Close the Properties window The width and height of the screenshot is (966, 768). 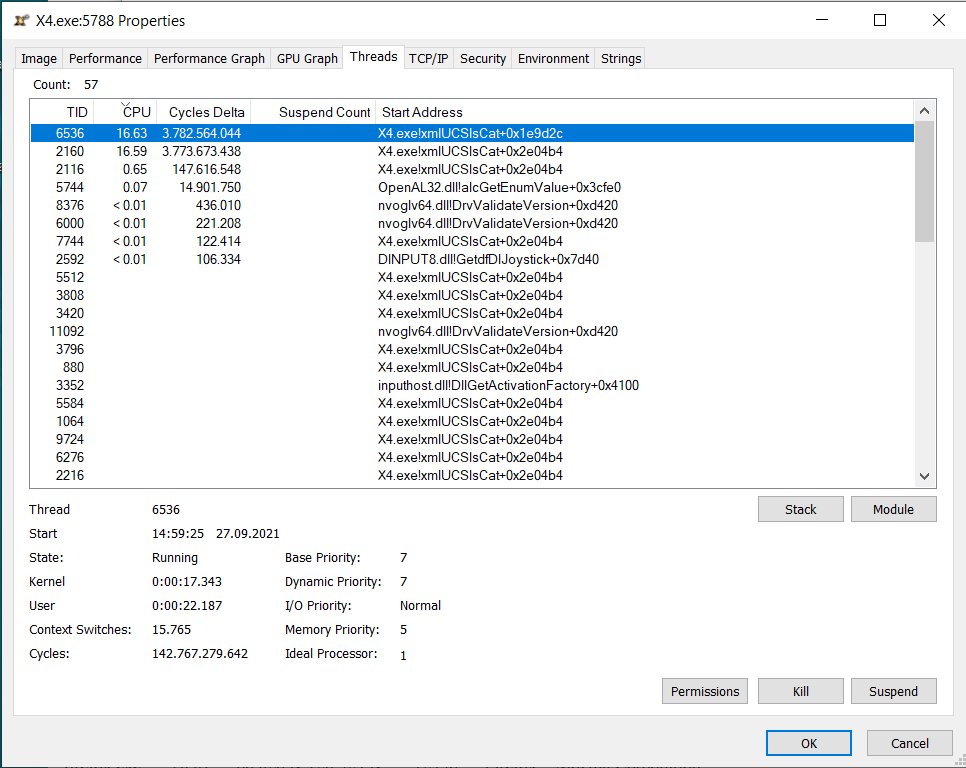939,20
